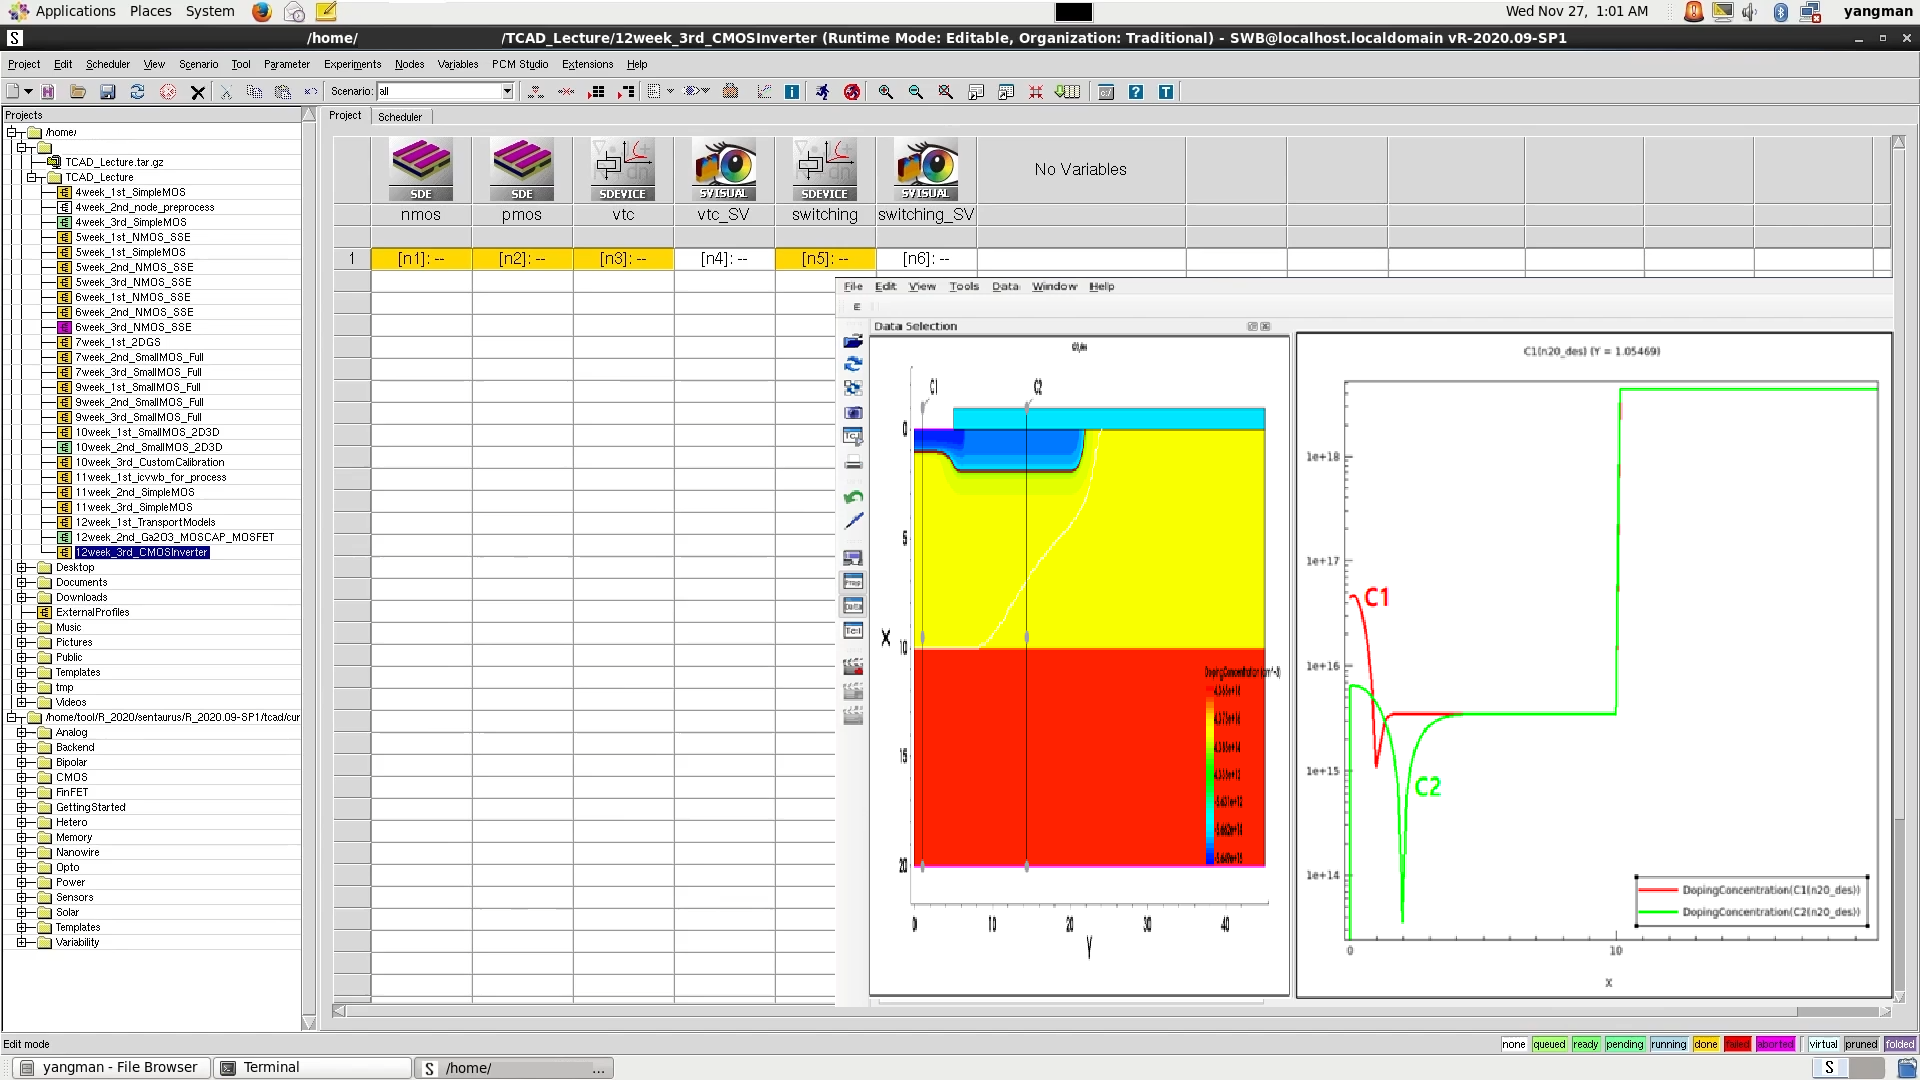Switch to the Scheduler tab
The width and height of the screenshot is (1920, 1080).
(400, 117)
